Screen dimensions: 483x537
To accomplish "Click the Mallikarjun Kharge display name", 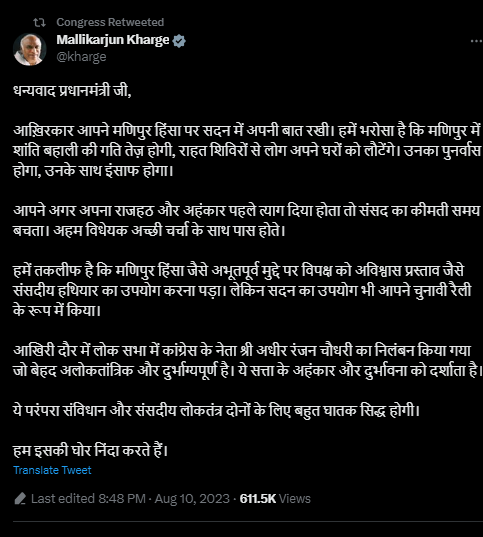I will coord(113,40).
